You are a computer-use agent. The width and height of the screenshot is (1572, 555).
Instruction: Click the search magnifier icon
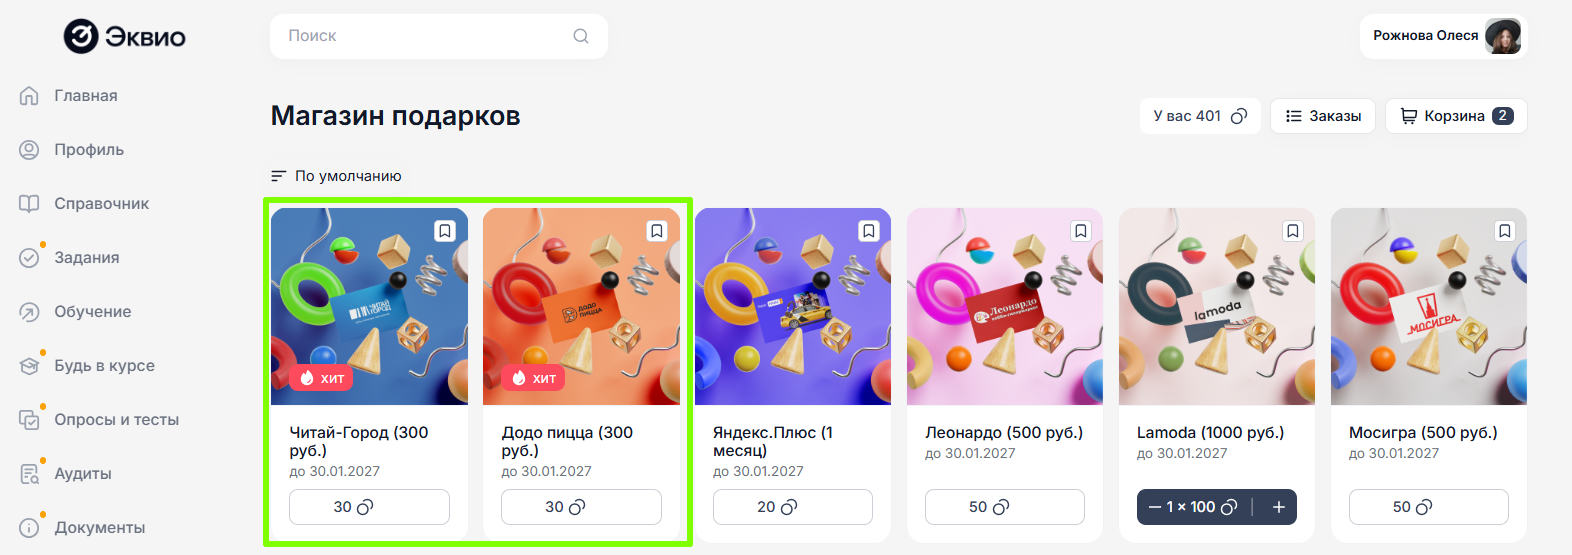(x=581, y=36)
